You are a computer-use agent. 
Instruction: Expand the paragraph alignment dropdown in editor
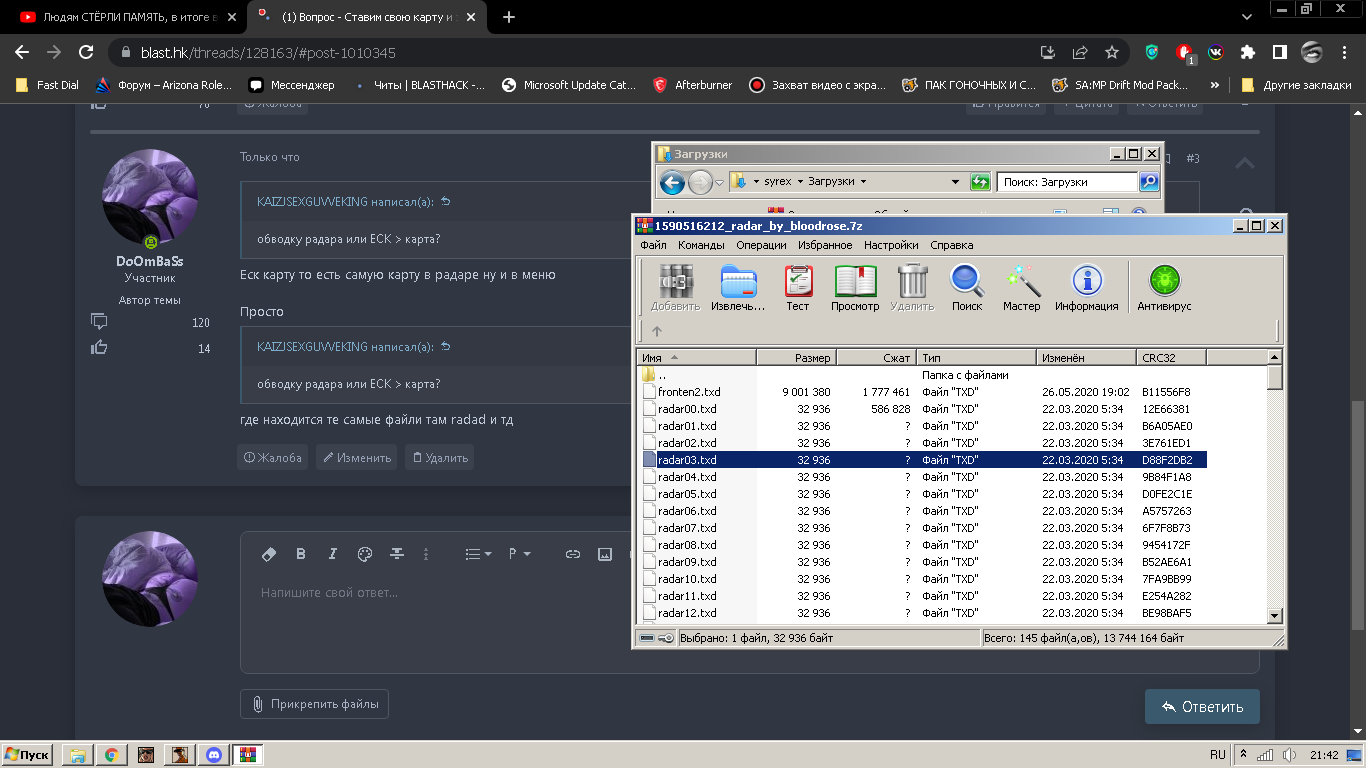520,554
